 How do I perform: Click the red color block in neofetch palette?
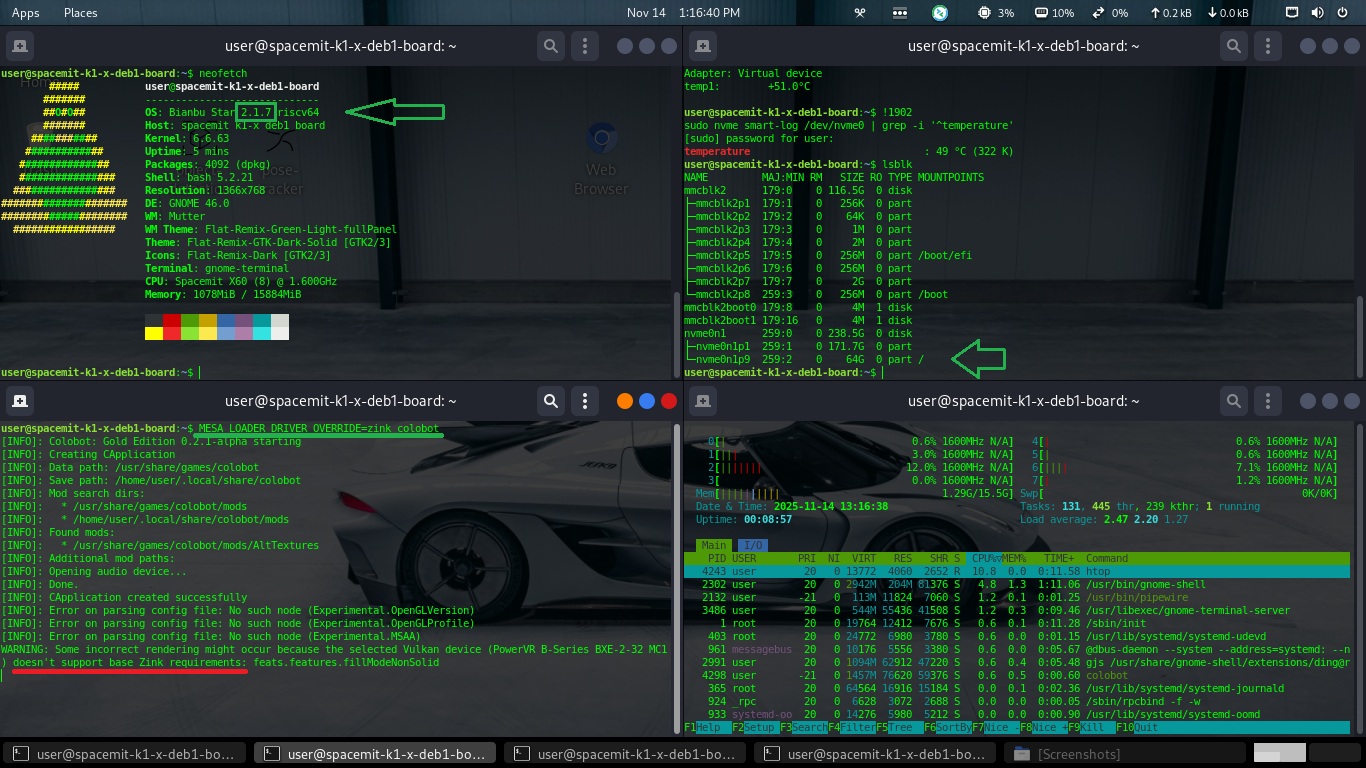pos(172,321)
